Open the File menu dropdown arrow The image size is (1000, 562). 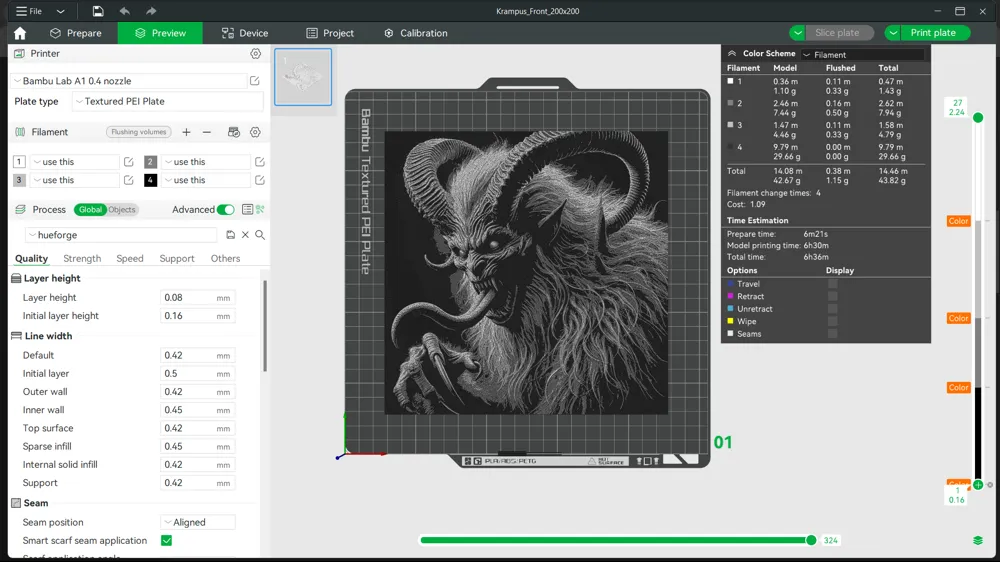click(61, 11)
